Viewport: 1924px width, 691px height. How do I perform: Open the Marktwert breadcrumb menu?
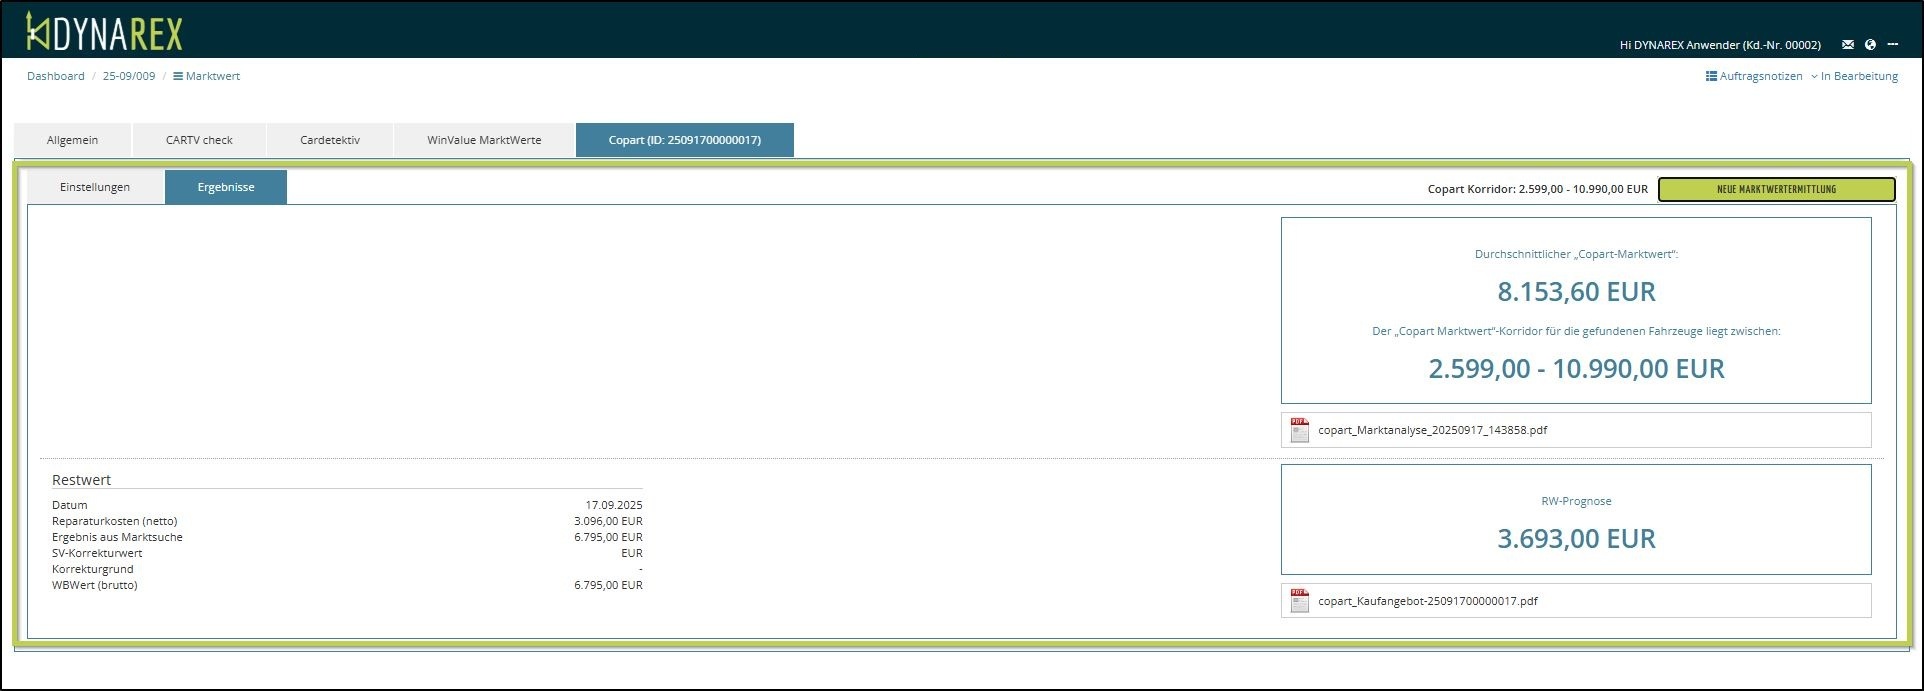pyautogui.click(x=207, y=76)
